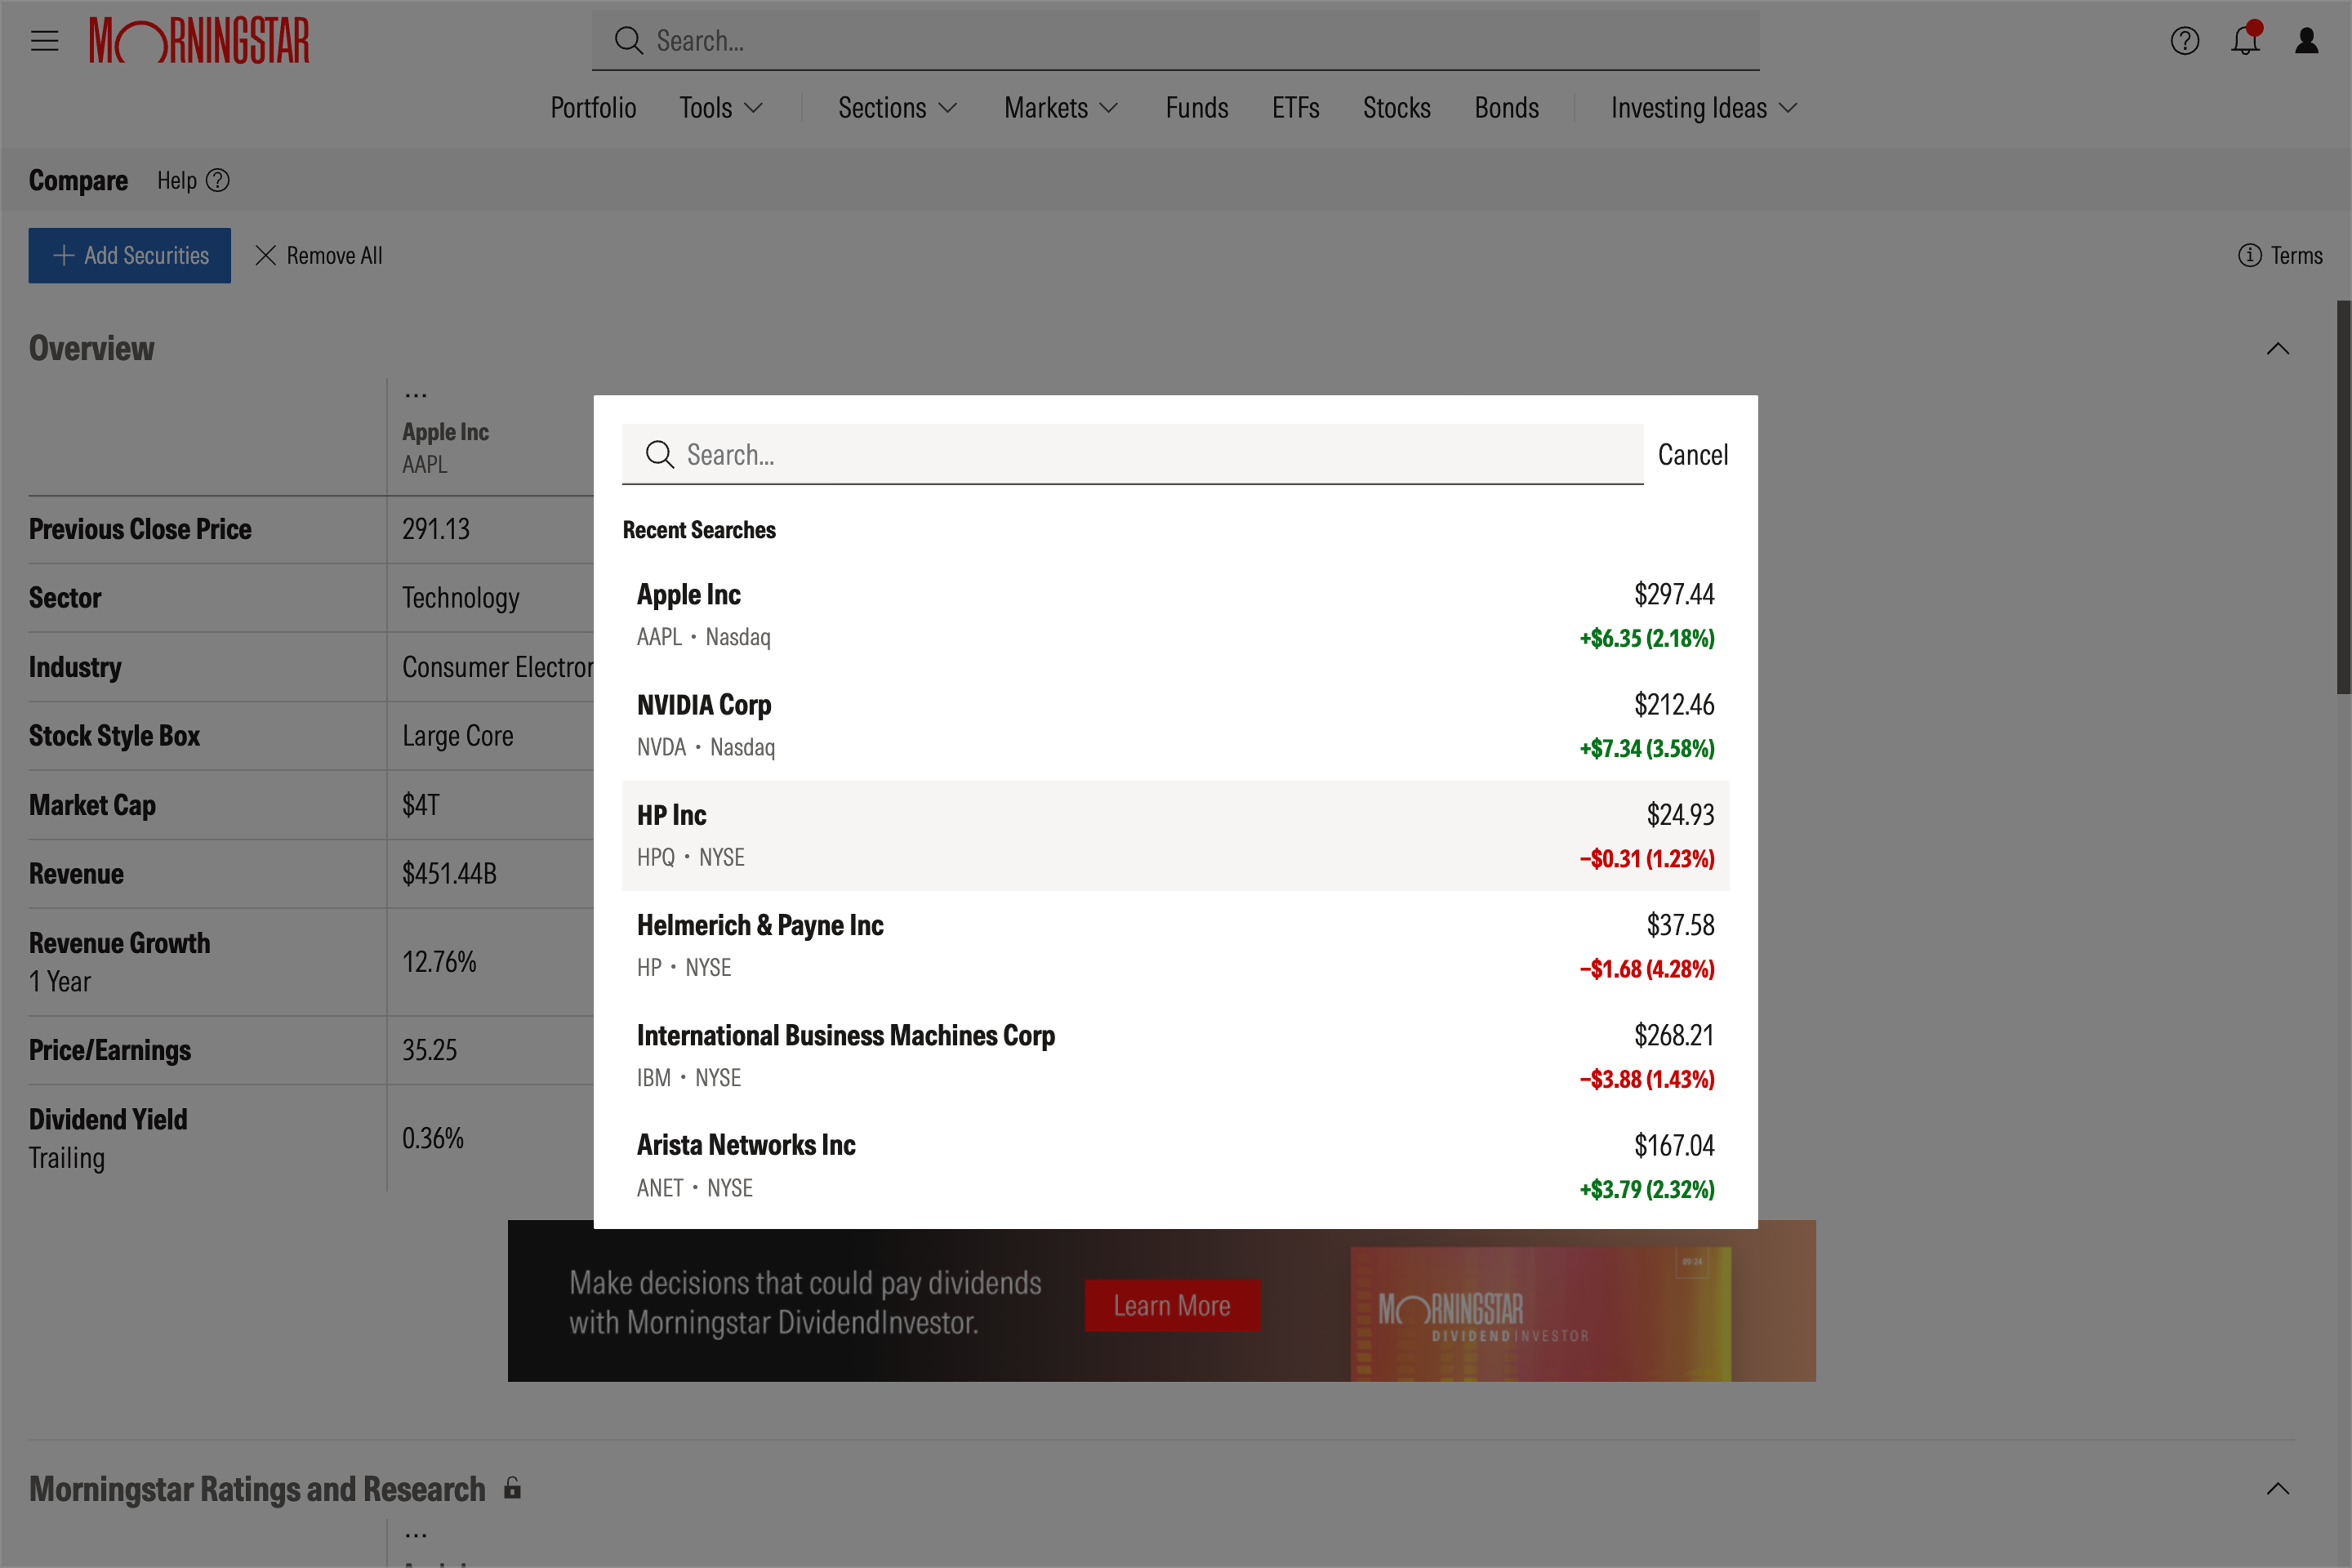This screenshot has height=1568, width=2352.
Task: Select Helmerich & Payne Inc result
Action: [x=1175, y=946]
